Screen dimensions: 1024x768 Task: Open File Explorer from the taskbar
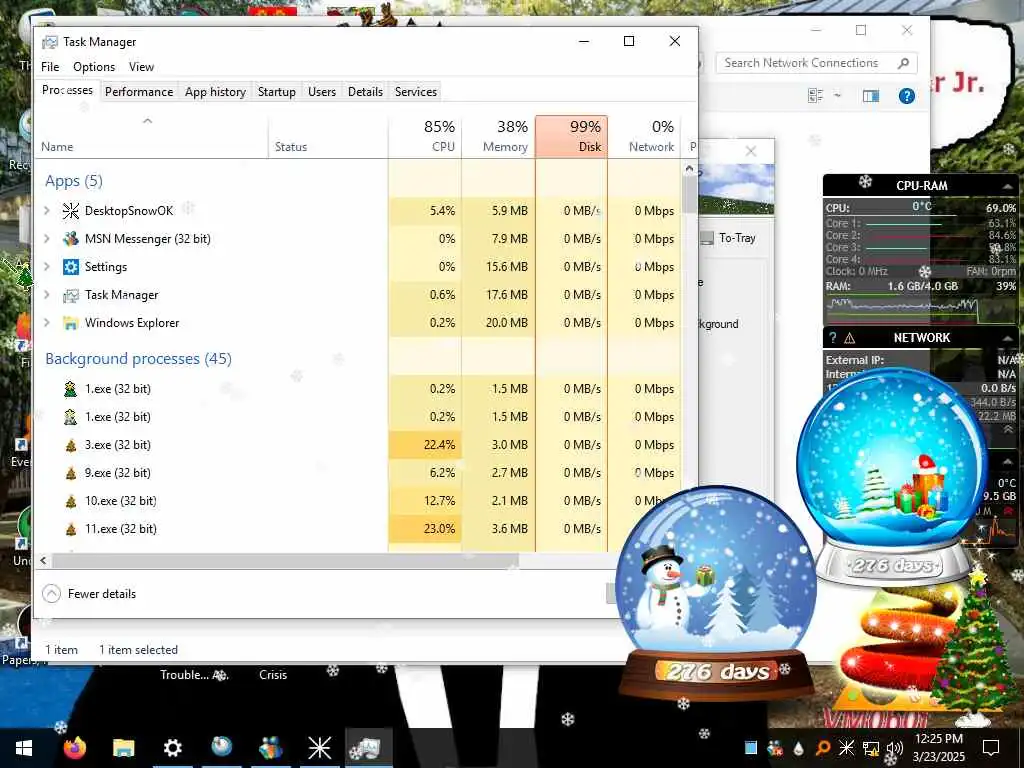coord(123,748)
